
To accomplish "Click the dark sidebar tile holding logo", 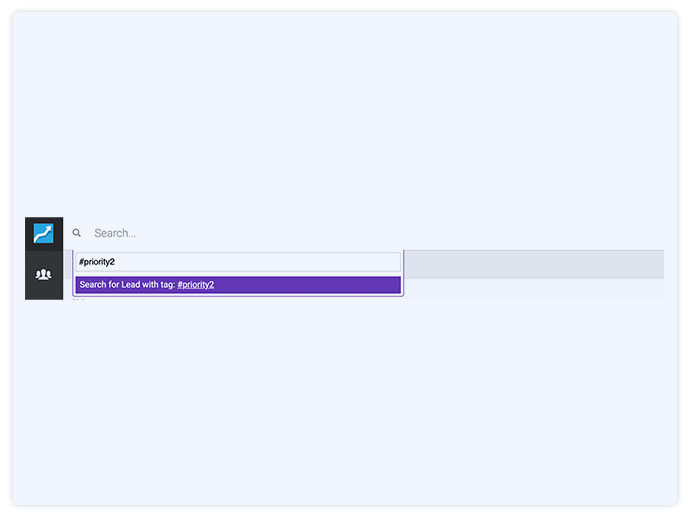I will point(44,234).
